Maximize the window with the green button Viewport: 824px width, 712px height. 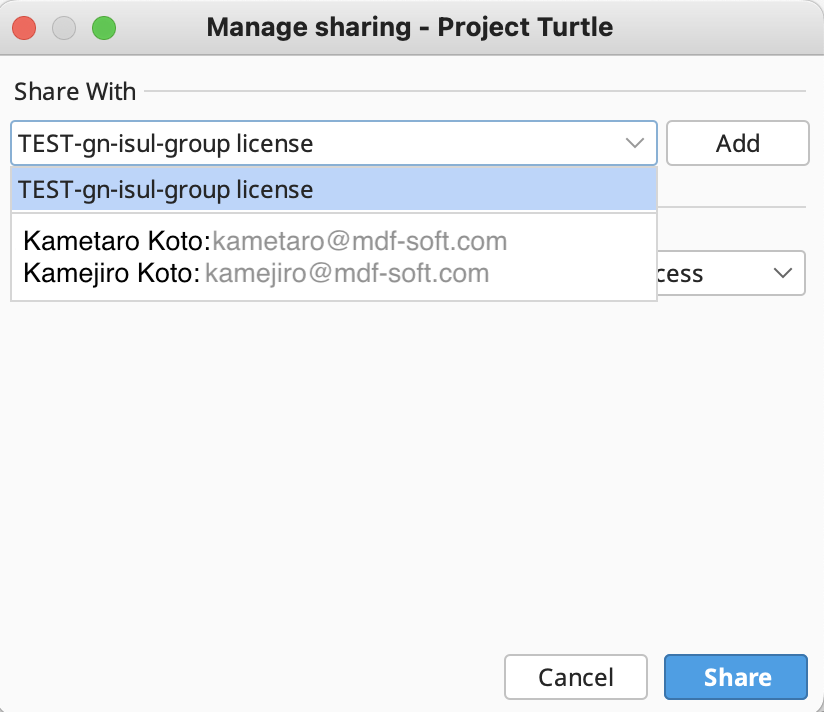(103, 27)
